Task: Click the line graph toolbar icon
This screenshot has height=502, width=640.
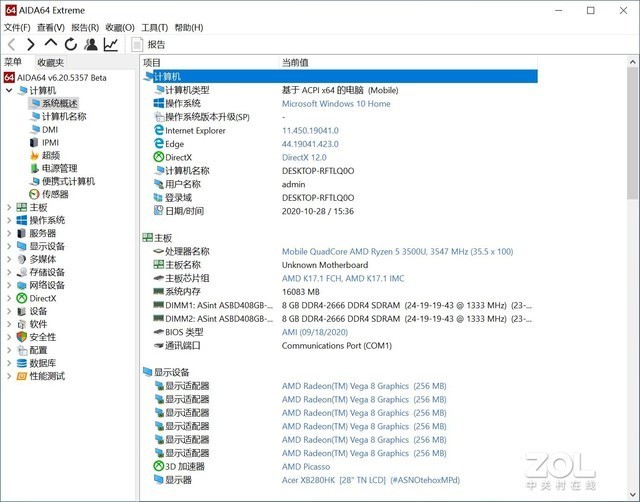Action: (x=111, y=44)
